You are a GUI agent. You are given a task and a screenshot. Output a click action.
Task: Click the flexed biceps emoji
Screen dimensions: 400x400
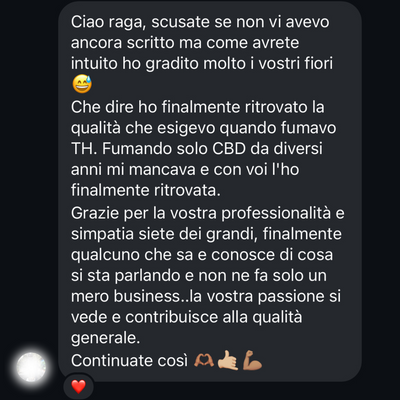252,361
